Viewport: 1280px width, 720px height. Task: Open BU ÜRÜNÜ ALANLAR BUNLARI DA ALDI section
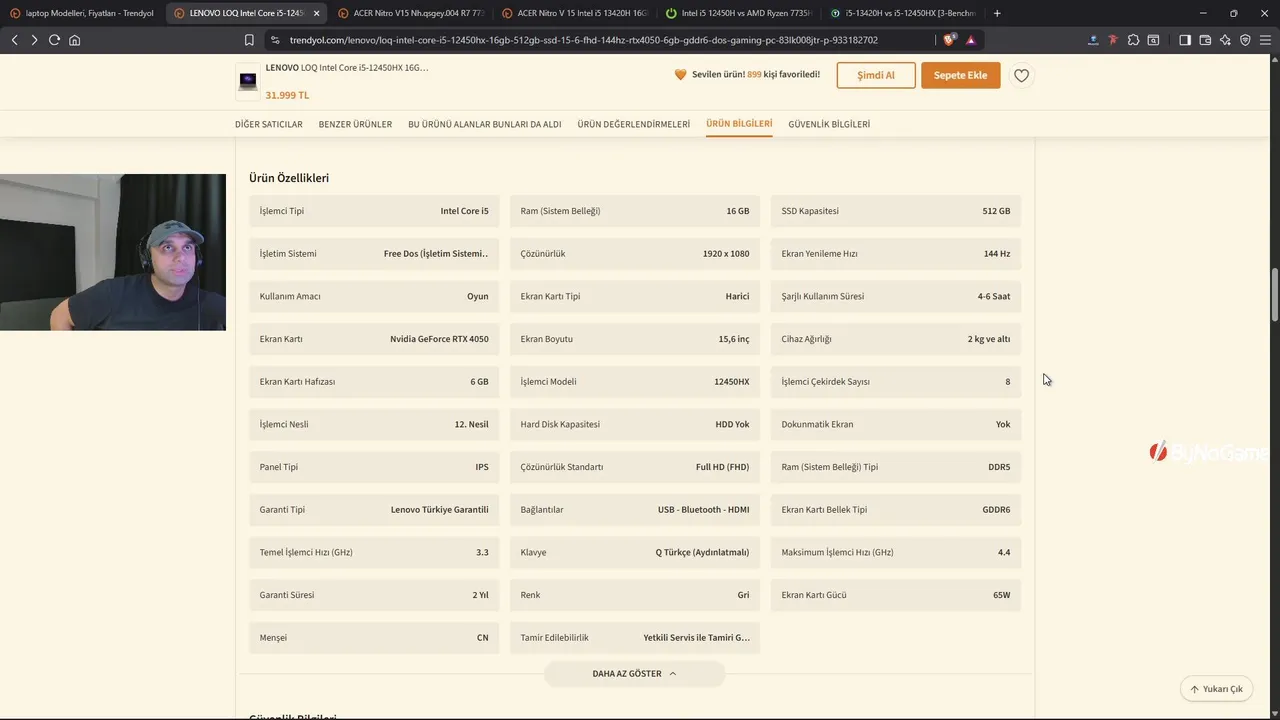tap(484, 124)
